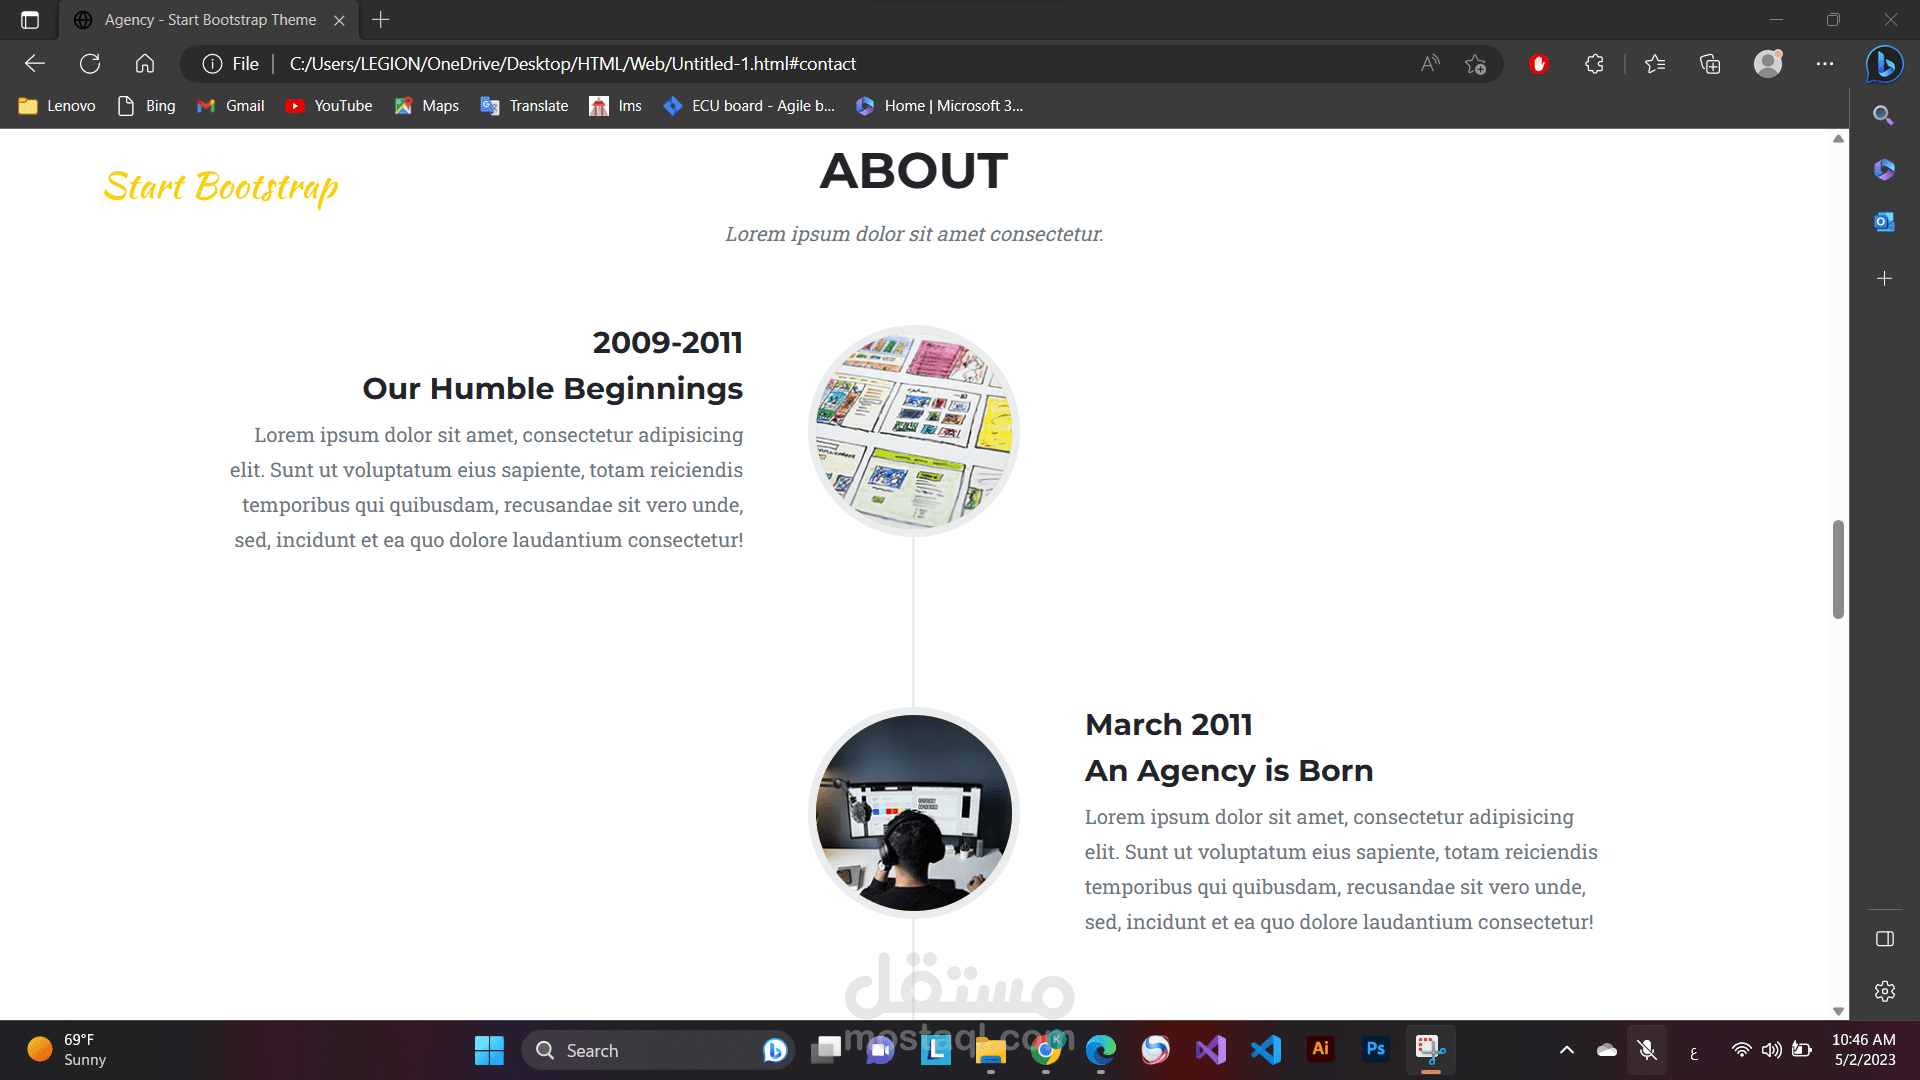The image size is (1920, 1080).
Task: Go to browser home page icon
Action: click(145, 64)
